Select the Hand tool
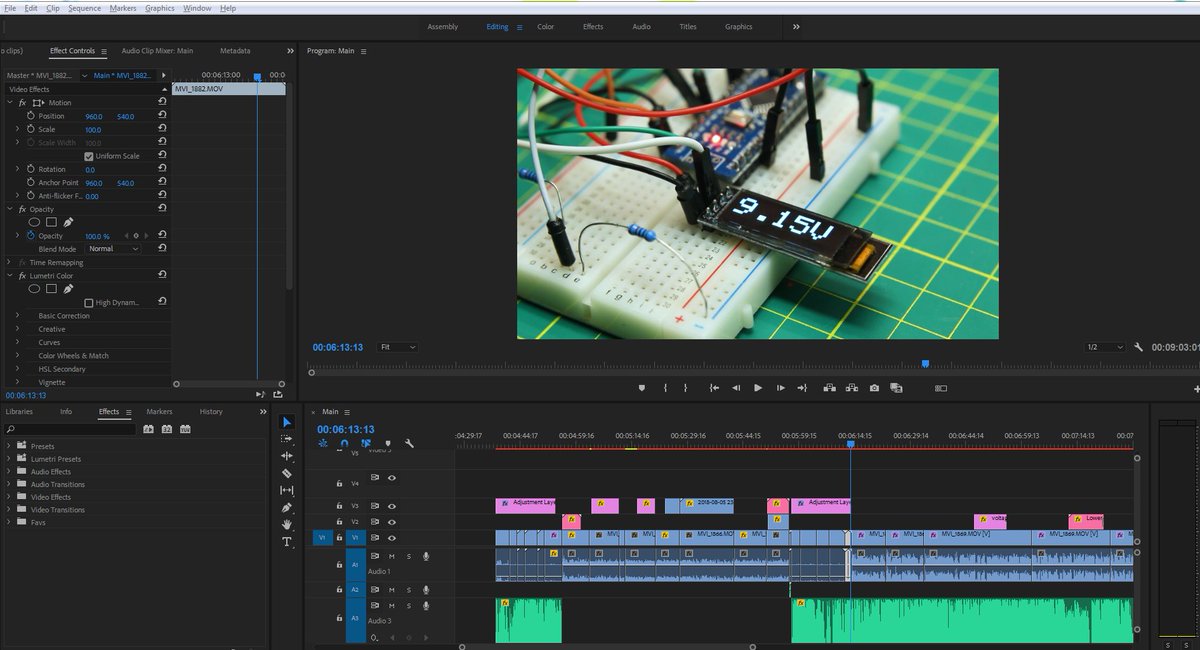Screen dimensions: 1200x650 [287, 524]
